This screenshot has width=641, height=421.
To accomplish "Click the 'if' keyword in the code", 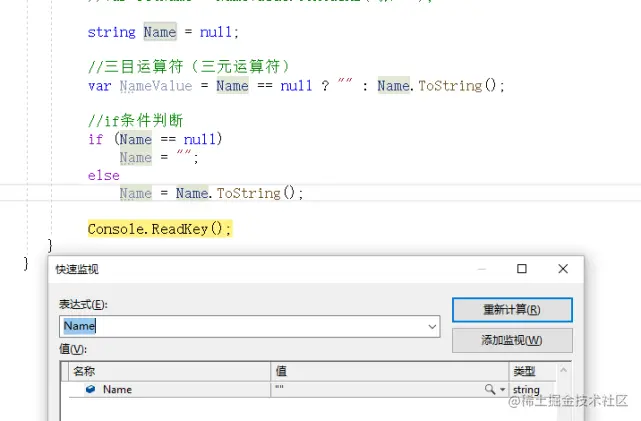I will coord(96,139).
